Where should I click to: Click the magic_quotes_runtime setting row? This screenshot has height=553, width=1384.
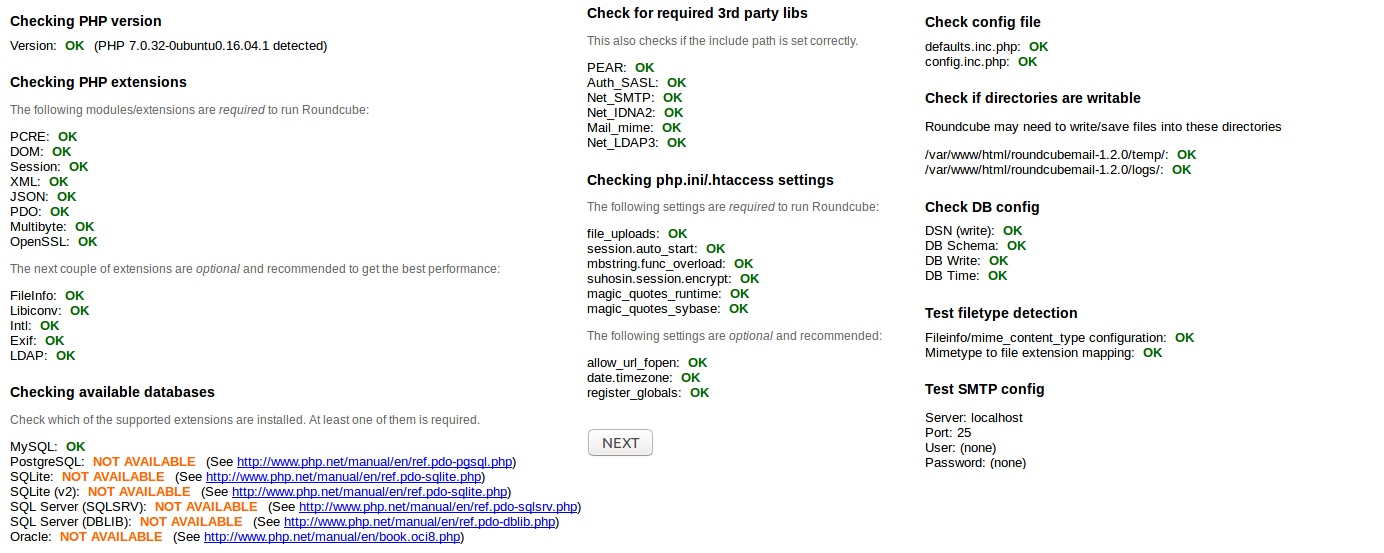[x=668, y=293]
